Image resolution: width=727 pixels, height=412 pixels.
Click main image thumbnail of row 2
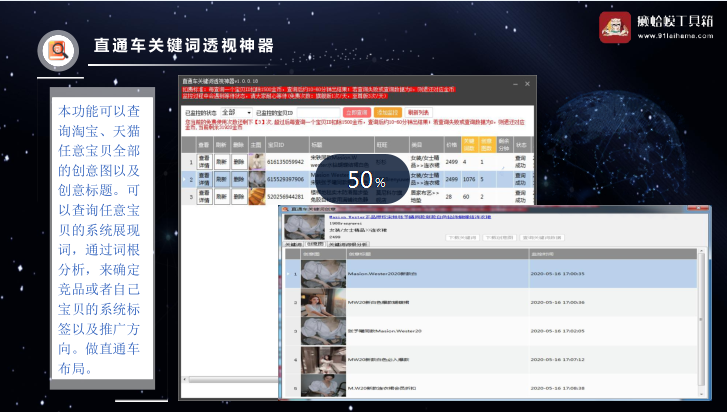tap(256, 179)
